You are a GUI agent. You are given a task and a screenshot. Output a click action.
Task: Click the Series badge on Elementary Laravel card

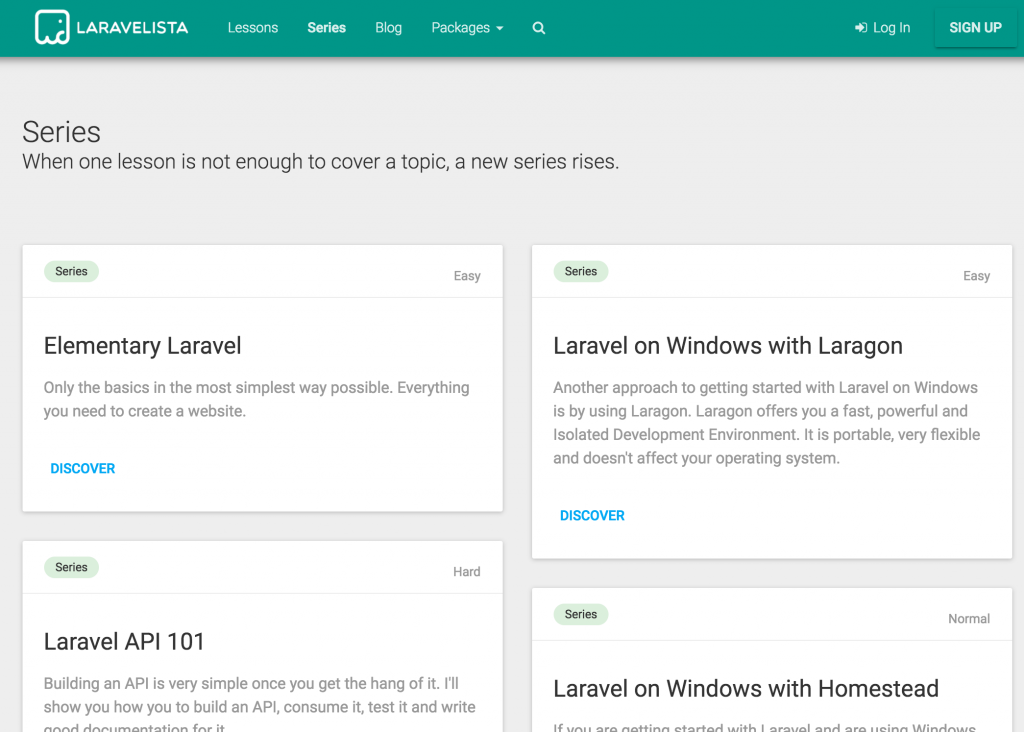click(x=71, y=271)
